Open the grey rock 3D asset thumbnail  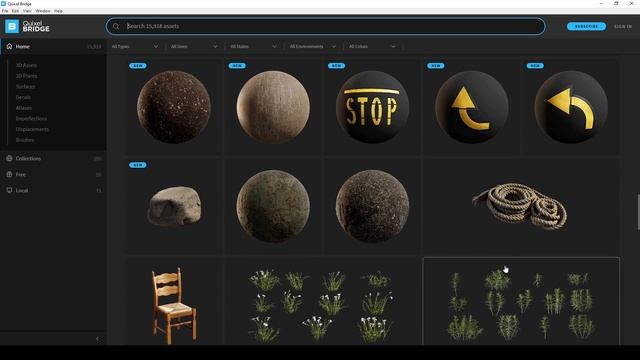pyautogui.click(x=174, y=206)
